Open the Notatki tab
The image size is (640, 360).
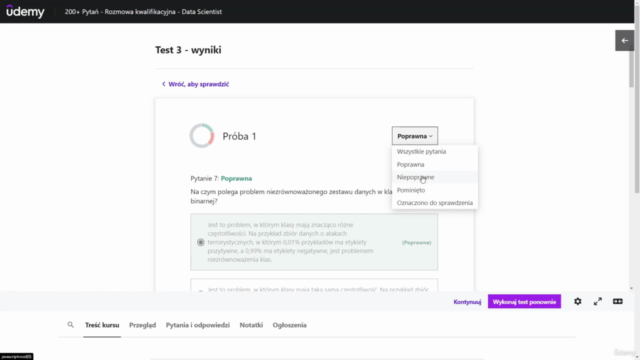[251, 325]
